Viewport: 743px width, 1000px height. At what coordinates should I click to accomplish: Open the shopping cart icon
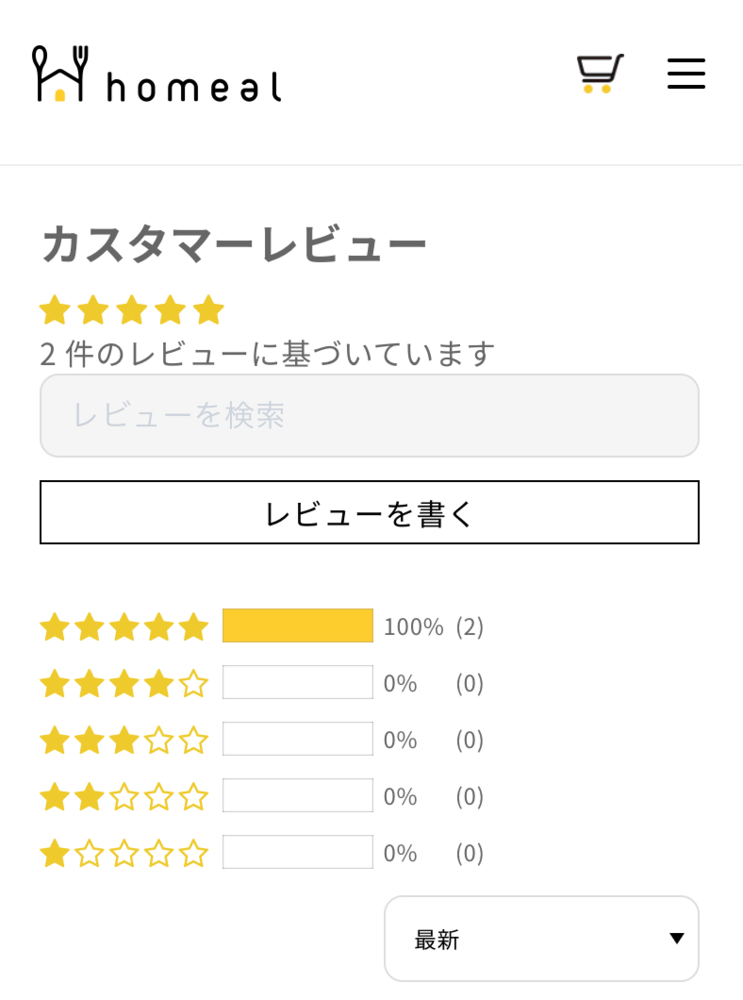[x=600, y=73]
